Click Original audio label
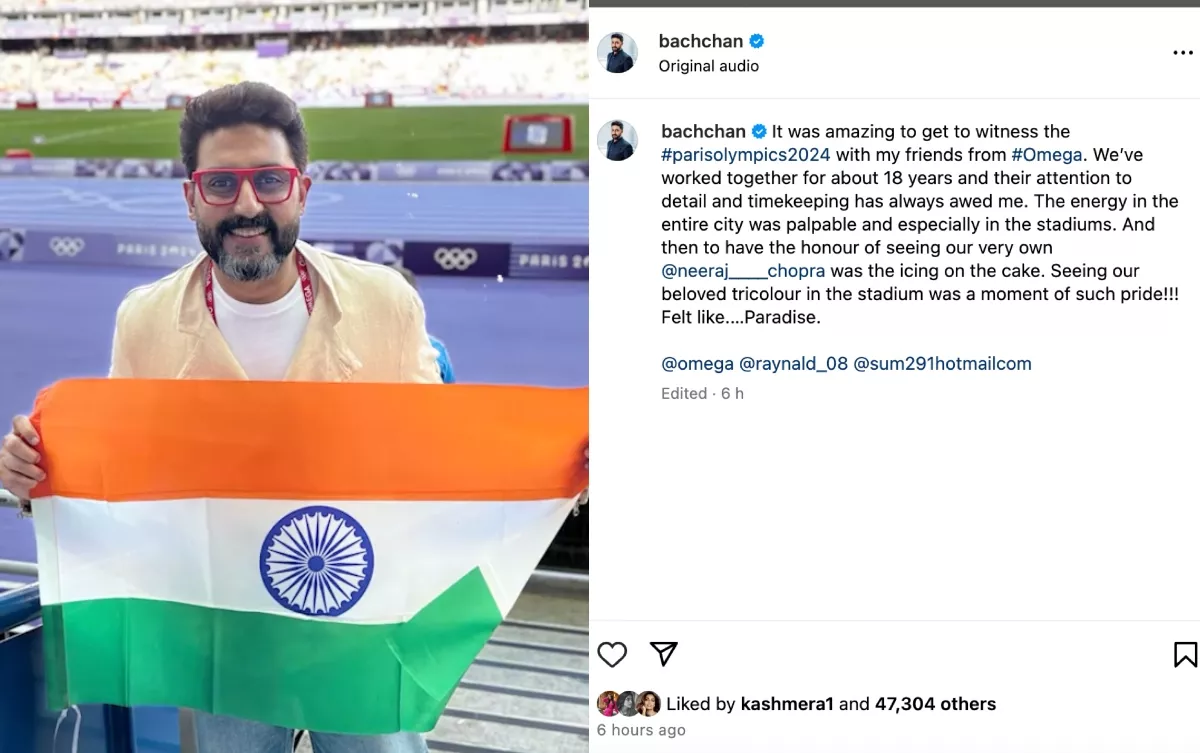 pos(709,66)
